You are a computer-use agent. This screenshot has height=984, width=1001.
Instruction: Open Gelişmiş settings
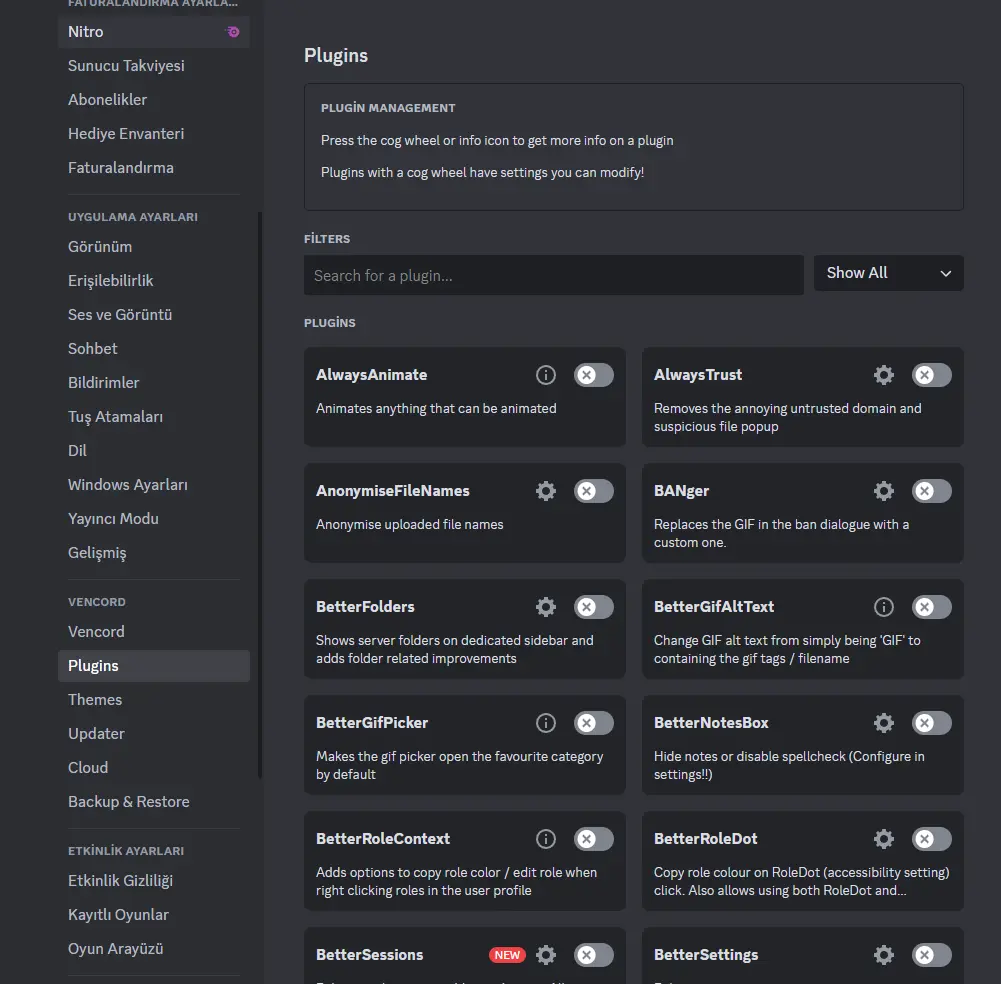coord(153,552)
